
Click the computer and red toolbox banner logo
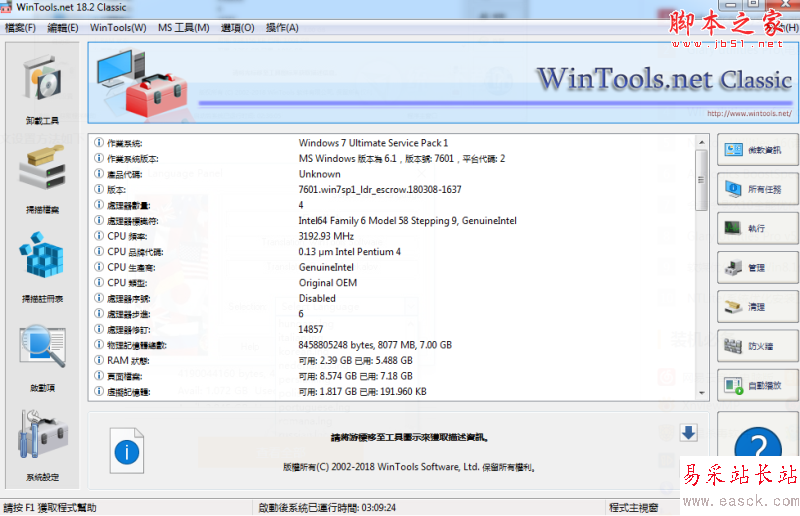(x=142, y=83)
